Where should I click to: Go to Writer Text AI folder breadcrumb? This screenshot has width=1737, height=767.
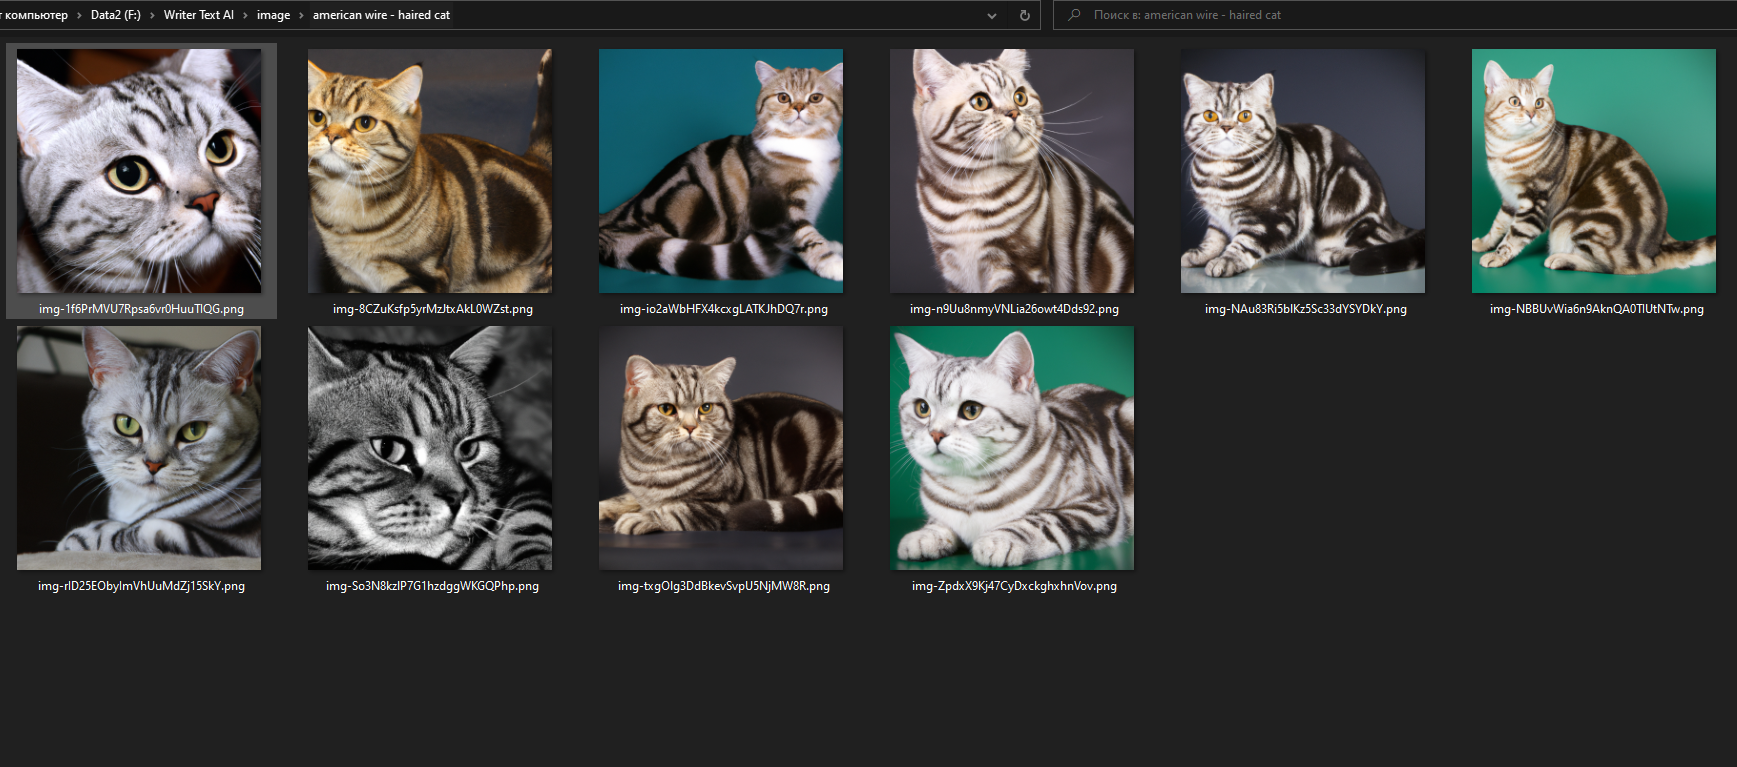[198, 15]
